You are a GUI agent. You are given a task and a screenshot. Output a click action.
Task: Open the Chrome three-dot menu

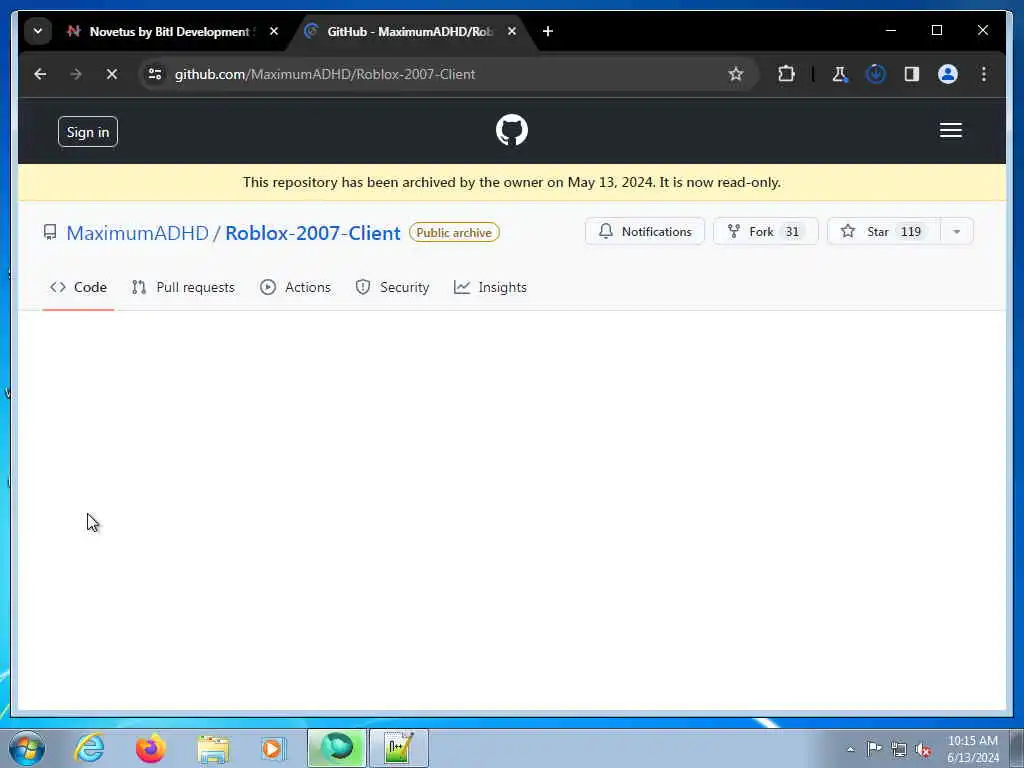point(984,74)
